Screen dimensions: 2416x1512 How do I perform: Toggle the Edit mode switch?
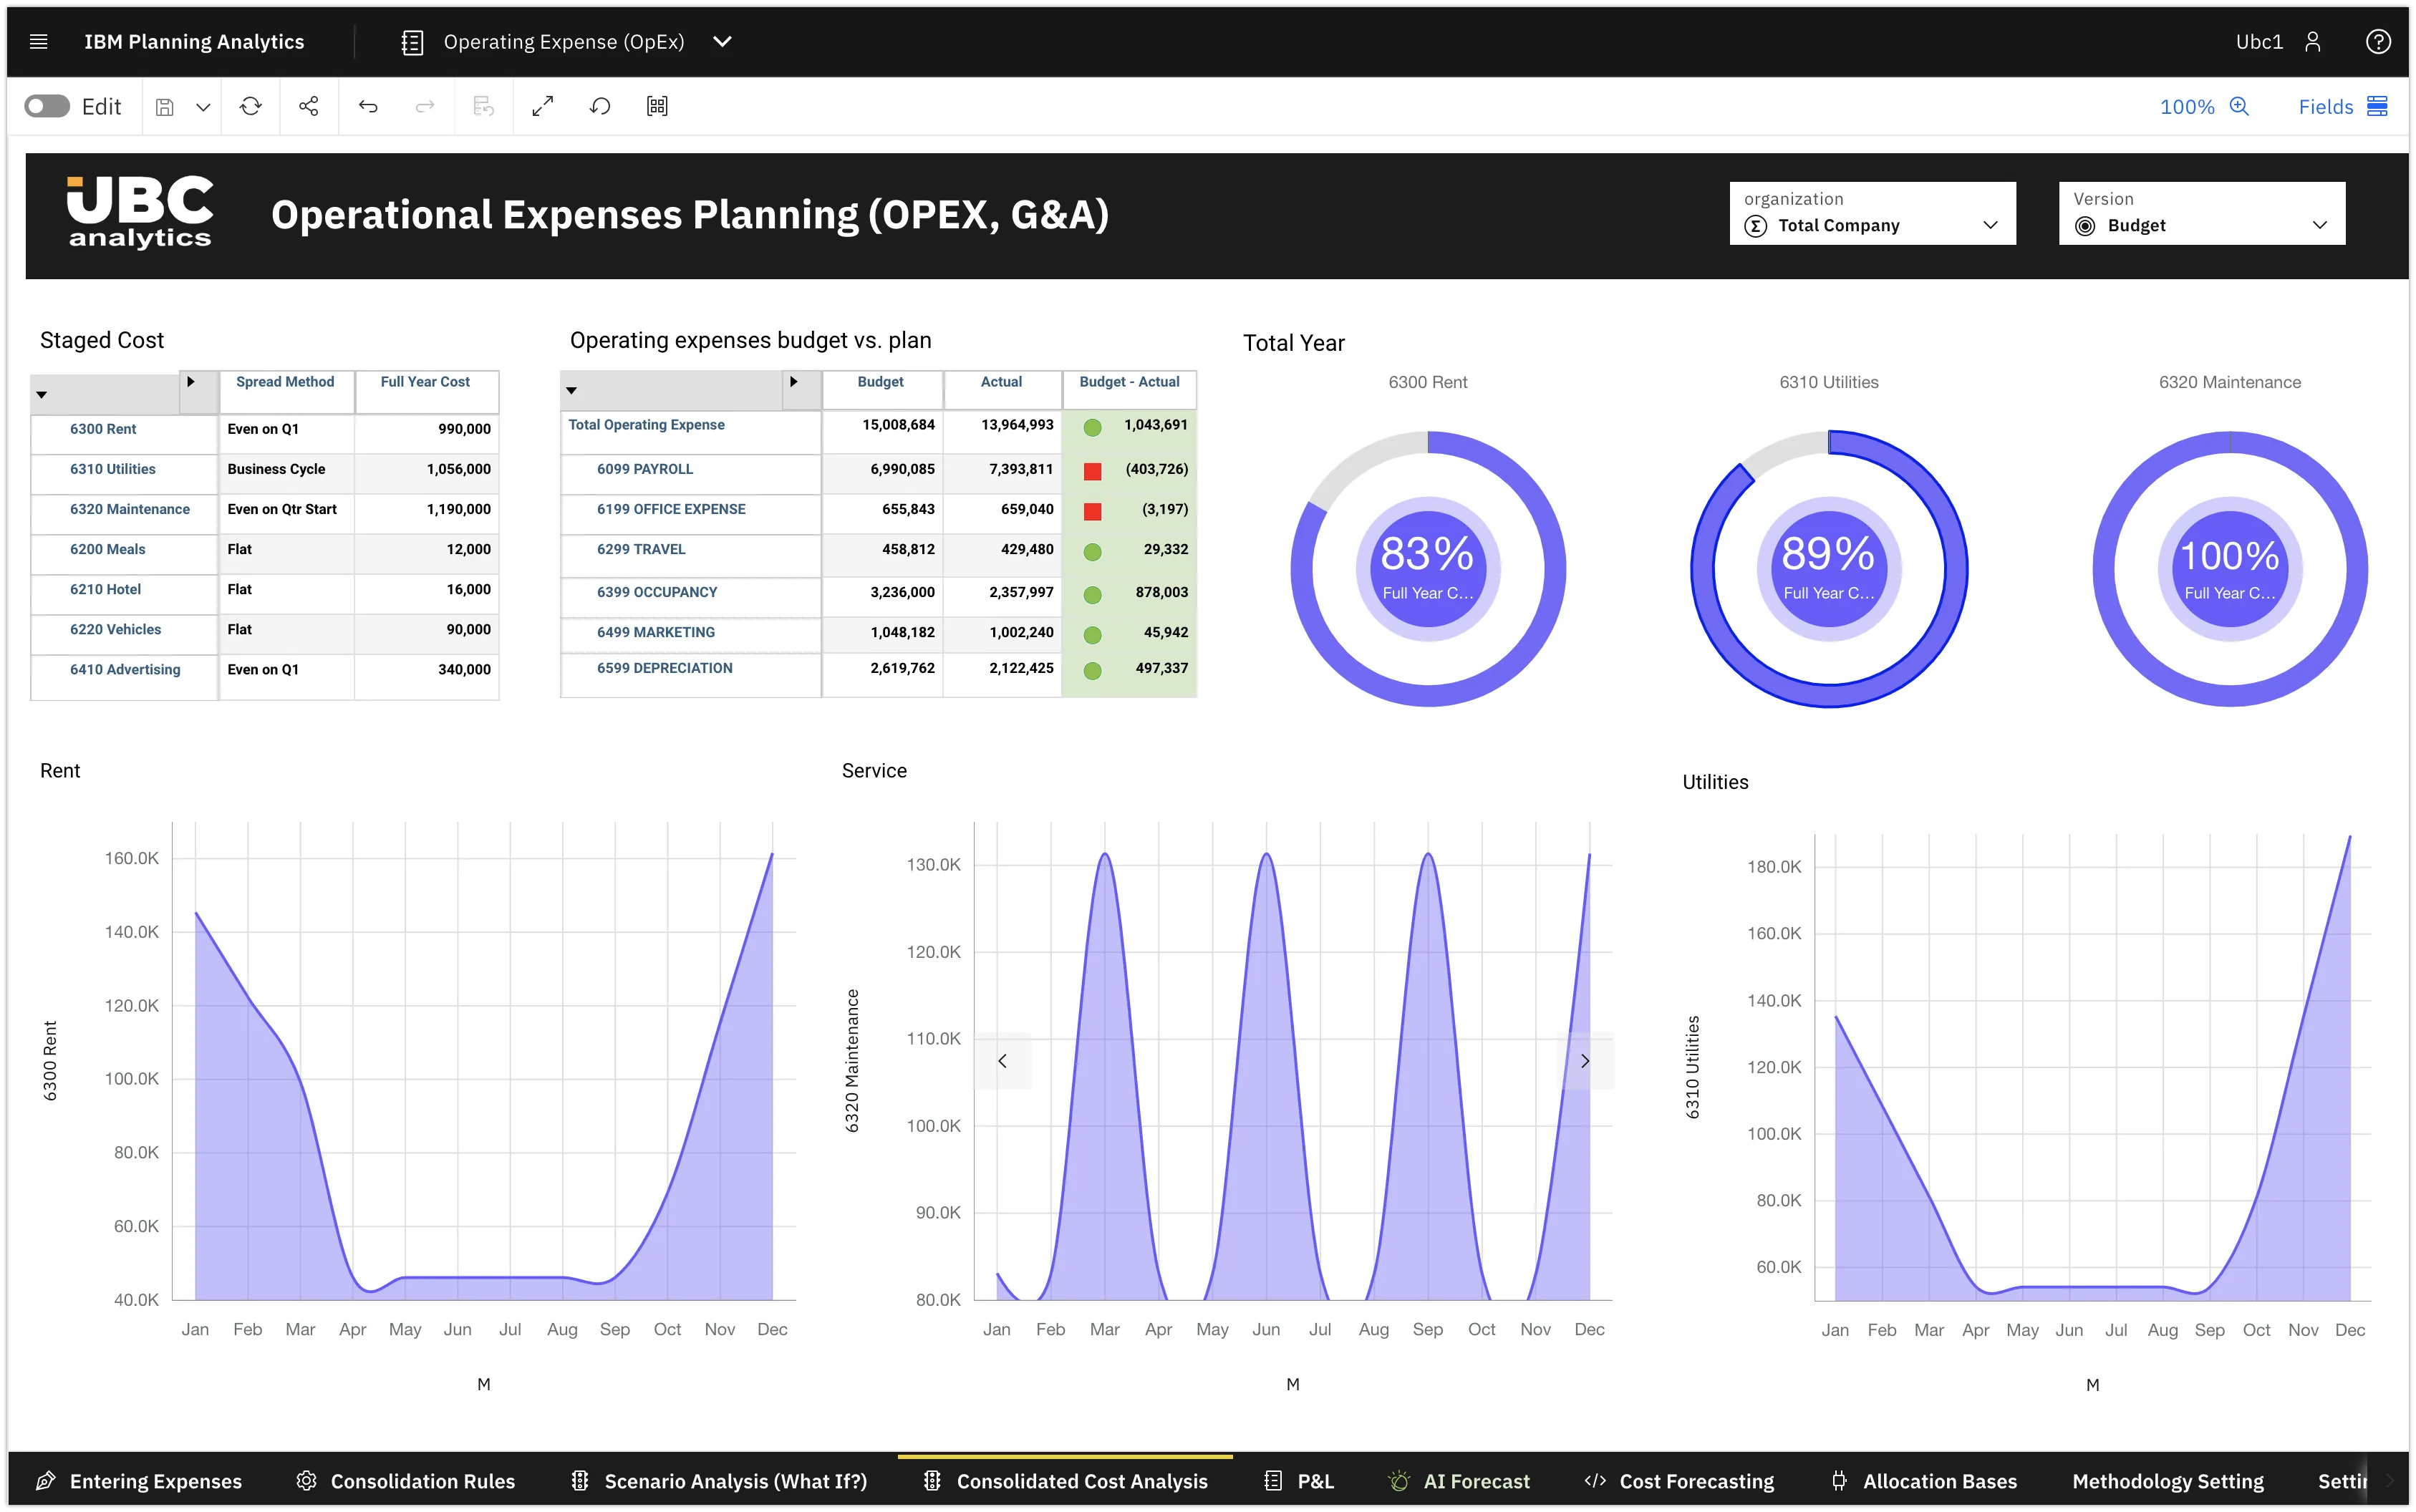[x=47, y=106]
